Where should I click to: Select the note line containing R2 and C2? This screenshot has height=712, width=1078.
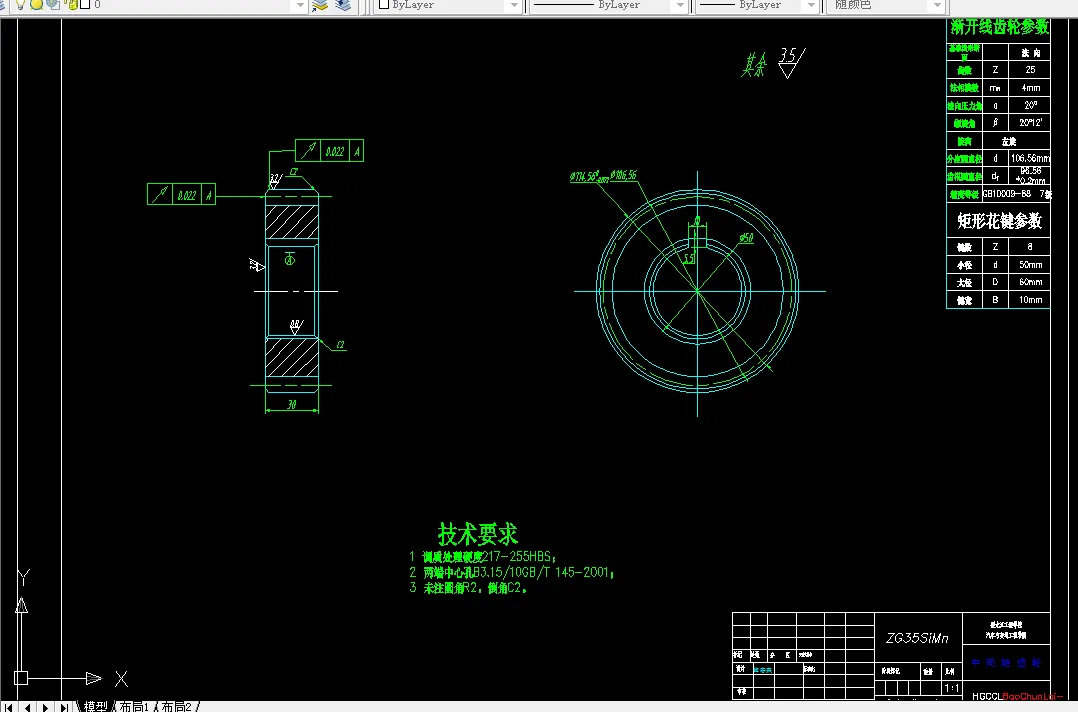468,588
